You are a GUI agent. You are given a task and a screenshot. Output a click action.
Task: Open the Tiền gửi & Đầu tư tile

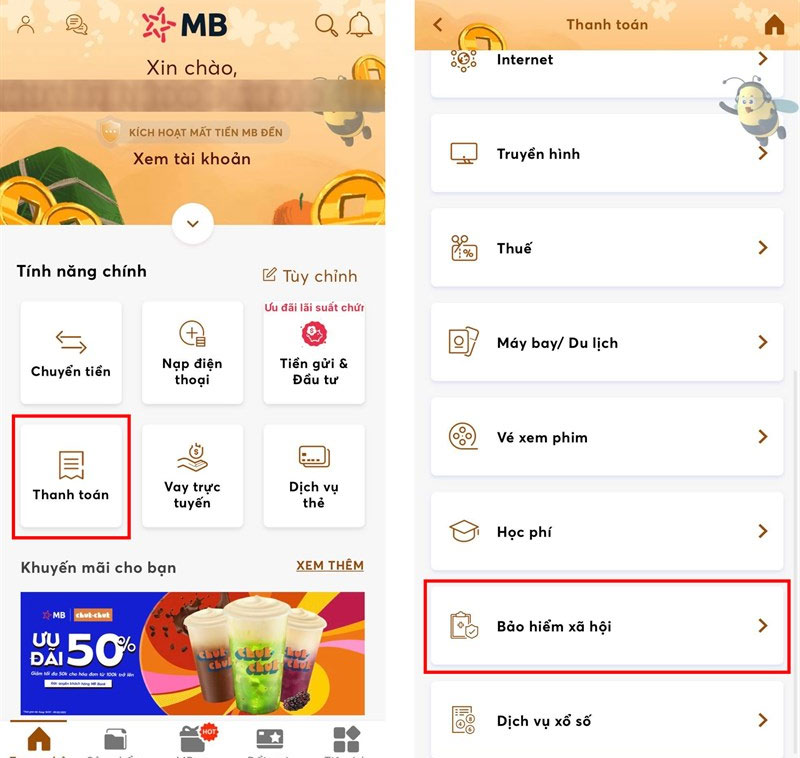click(314, 352)
